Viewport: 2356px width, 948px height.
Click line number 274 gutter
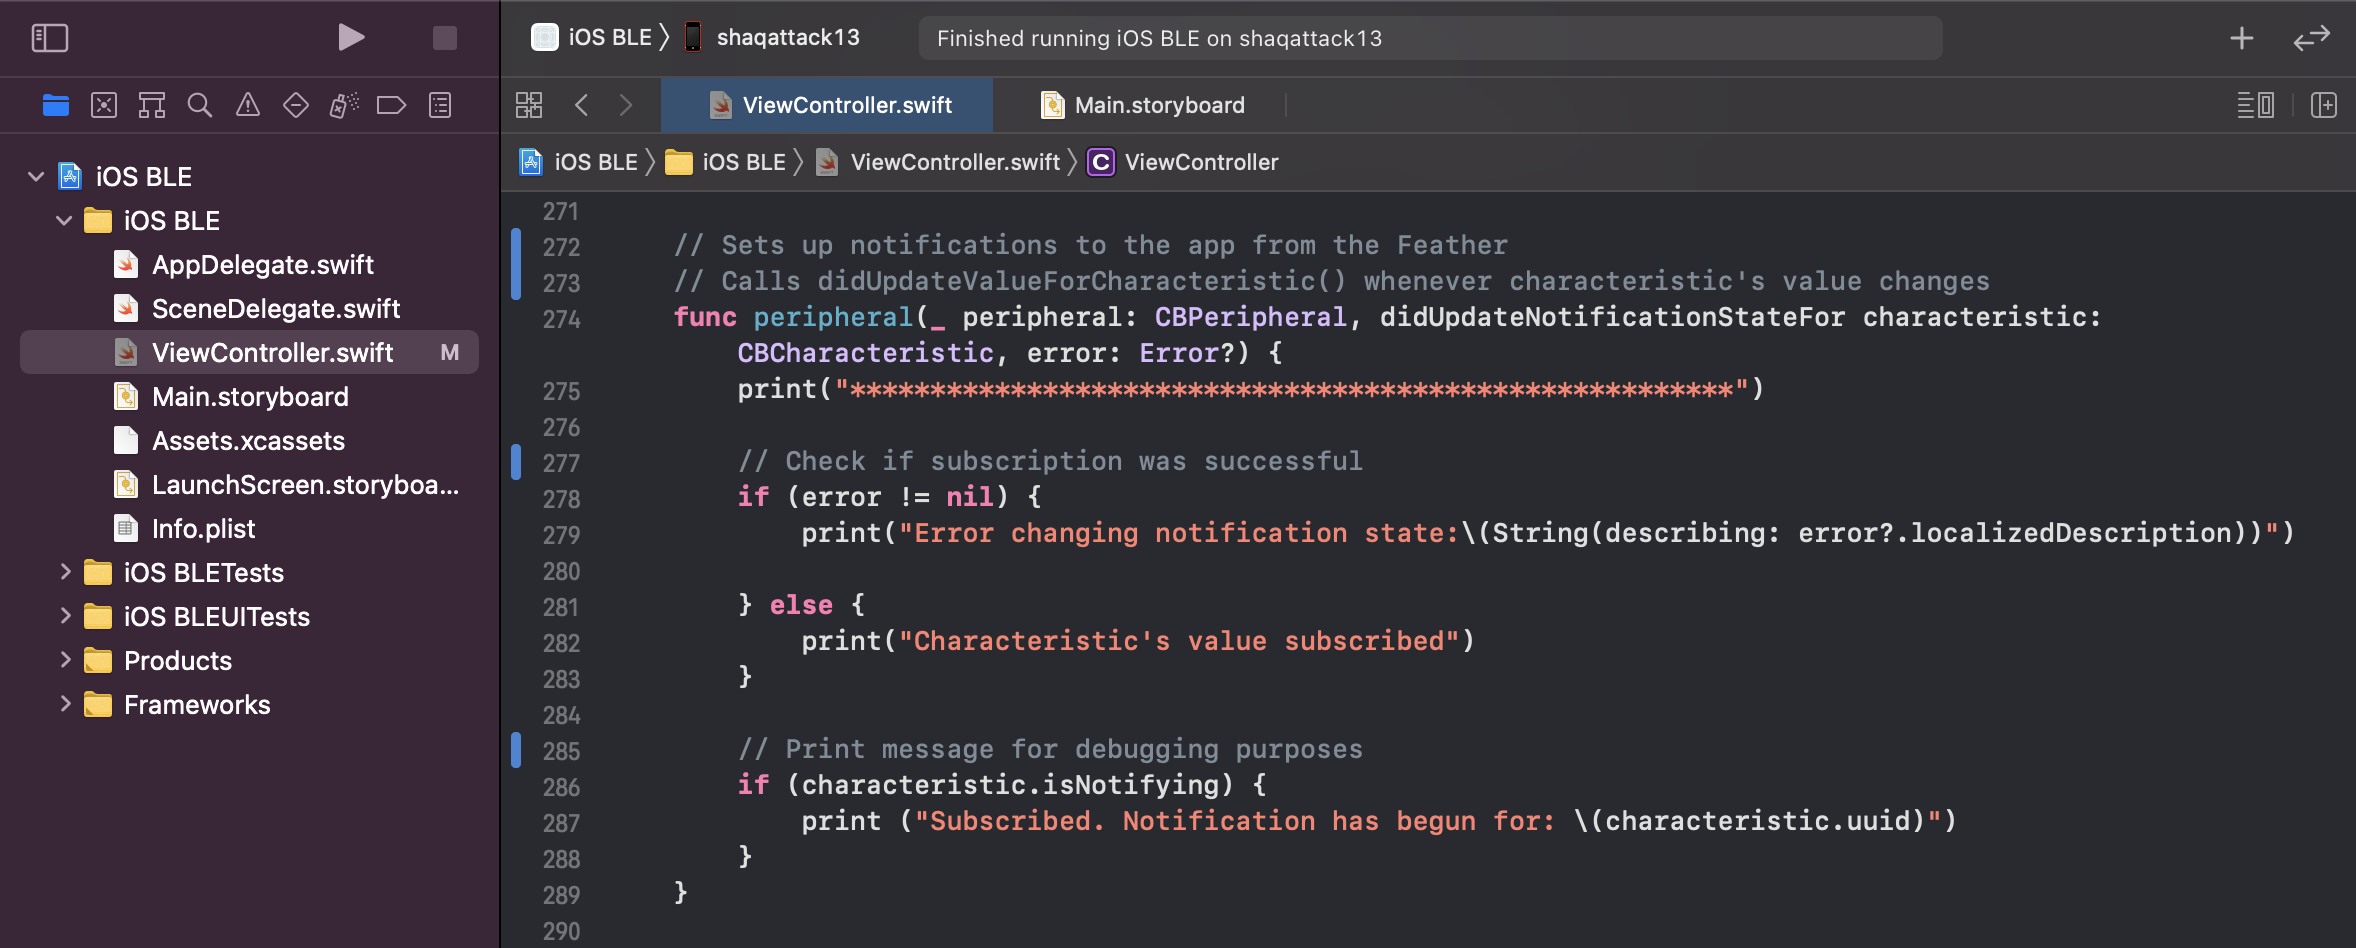561,319
